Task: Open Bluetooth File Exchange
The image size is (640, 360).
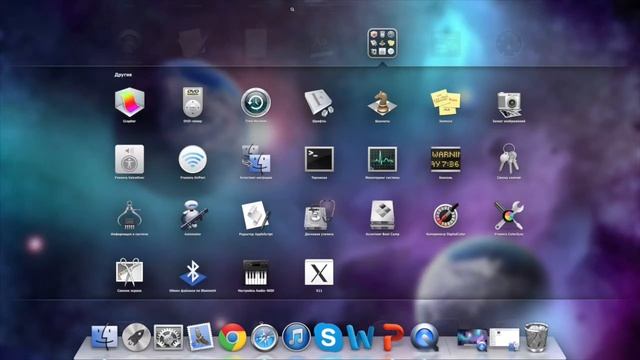Action: [x=193, y=273]
